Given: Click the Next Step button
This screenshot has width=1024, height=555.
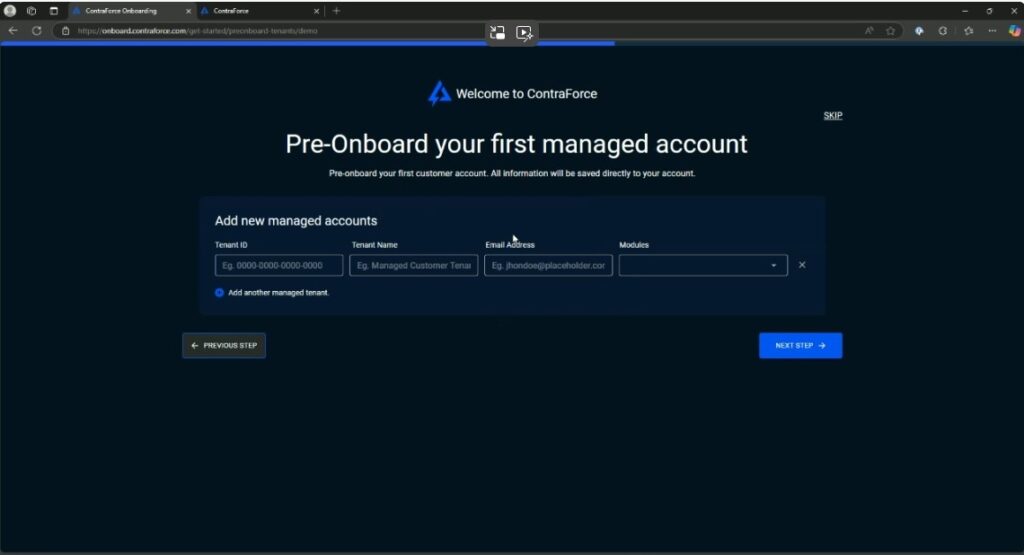Looking at the screenshot, I should point(800,345).
